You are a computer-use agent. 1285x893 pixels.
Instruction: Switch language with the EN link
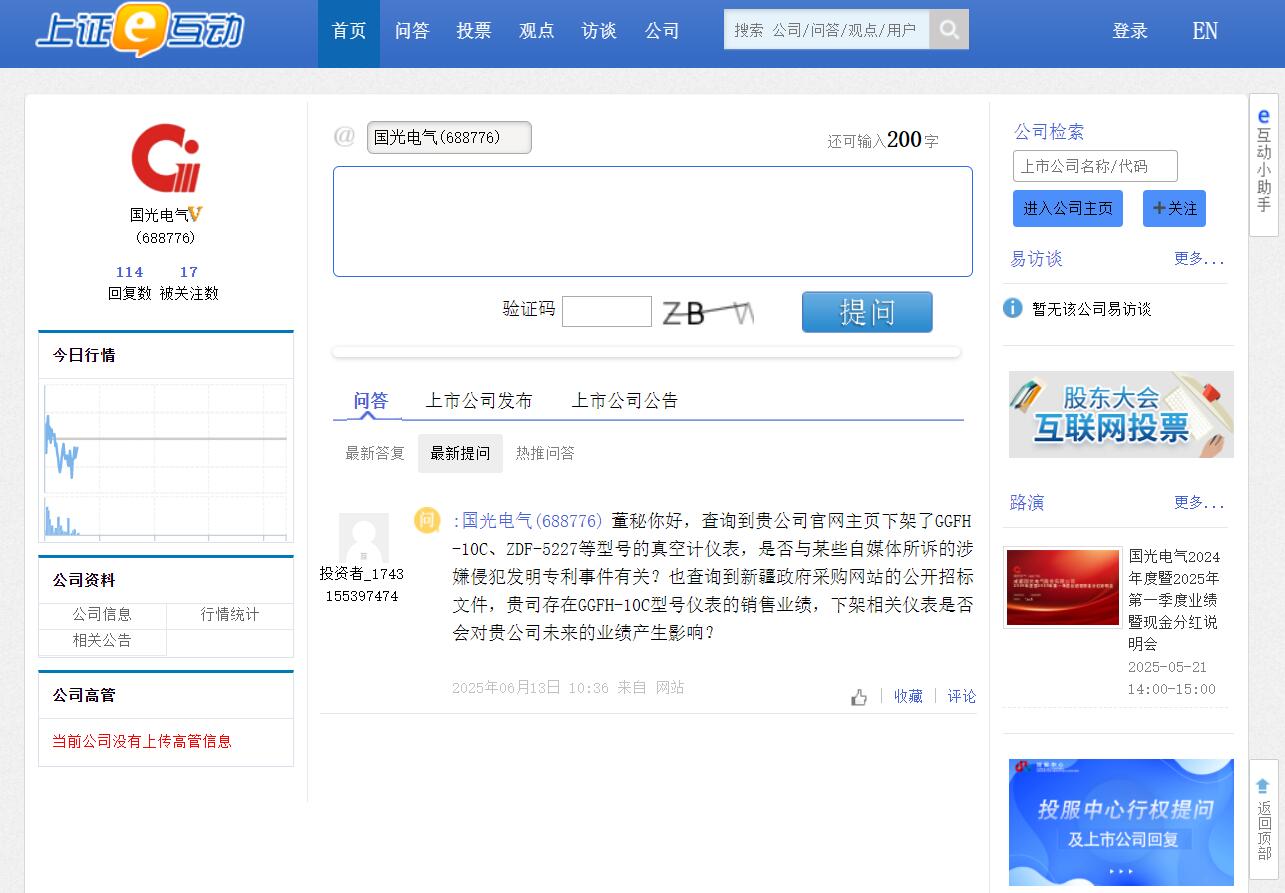[1205, 31]
